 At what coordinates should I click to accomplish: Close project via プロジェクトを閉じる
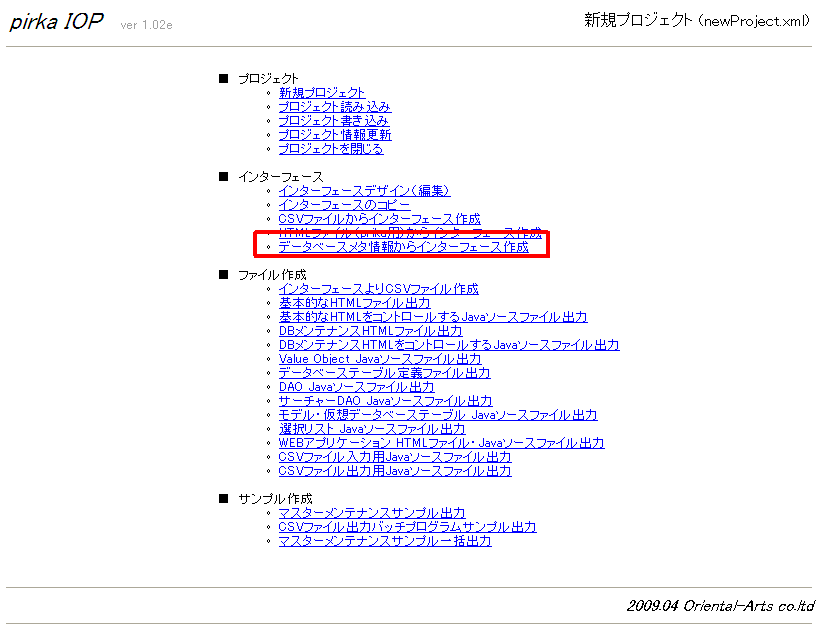pos(330,149)
